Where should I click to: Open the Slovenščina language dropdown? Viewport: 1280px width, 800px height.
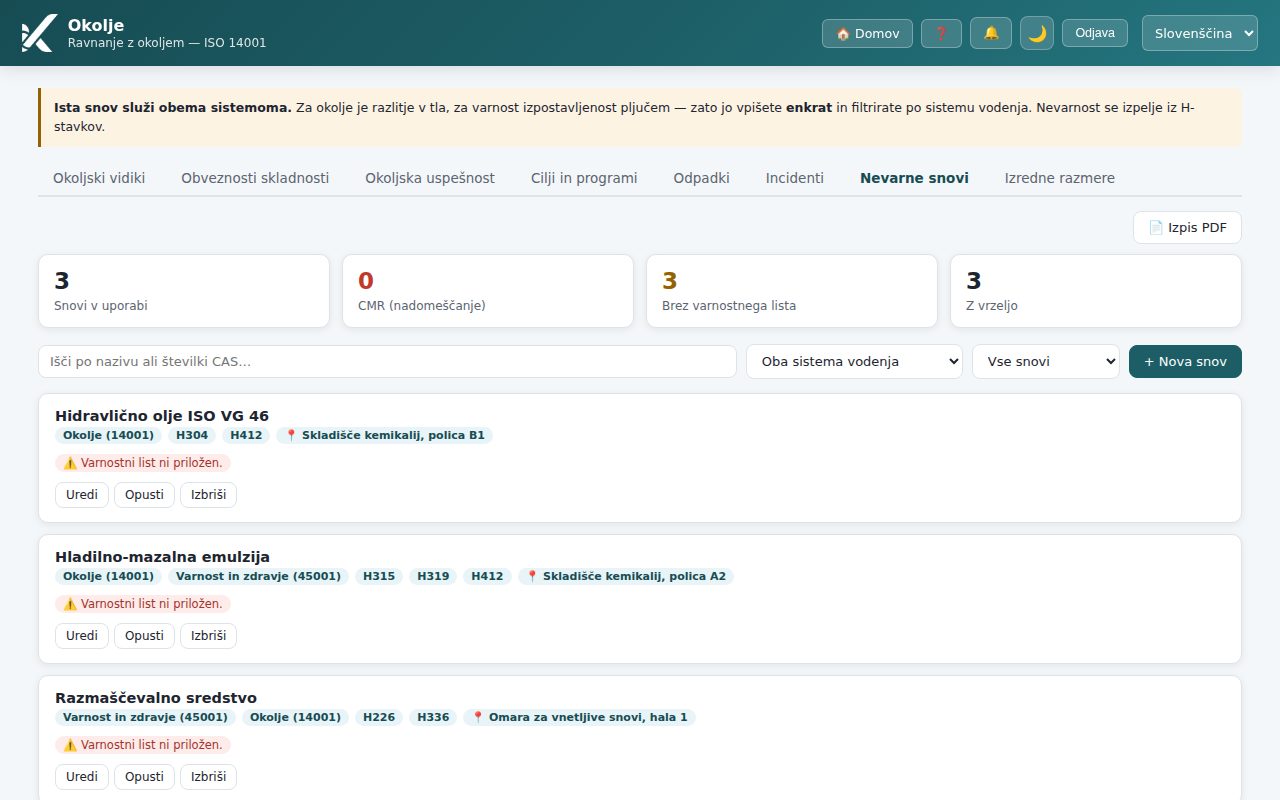point(1200,33)
